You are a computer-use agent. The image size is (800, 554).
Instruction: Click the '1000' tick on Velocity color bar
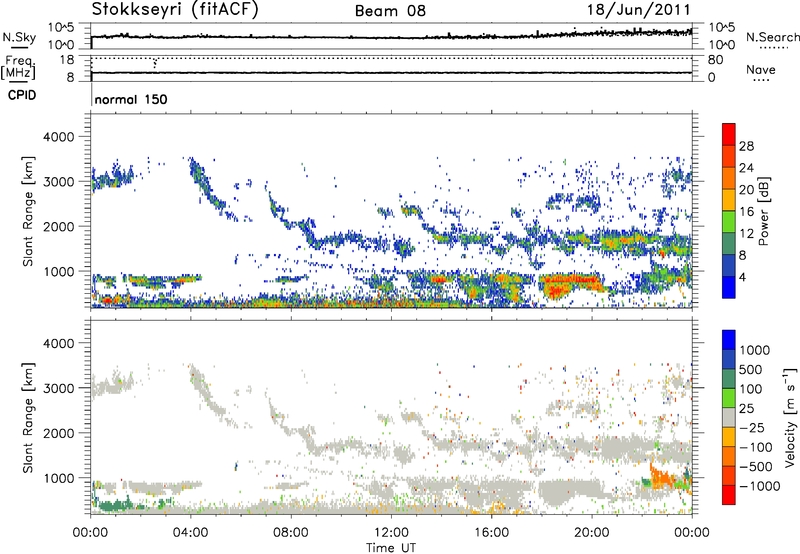pyautogui.click(x=755, y=350)
